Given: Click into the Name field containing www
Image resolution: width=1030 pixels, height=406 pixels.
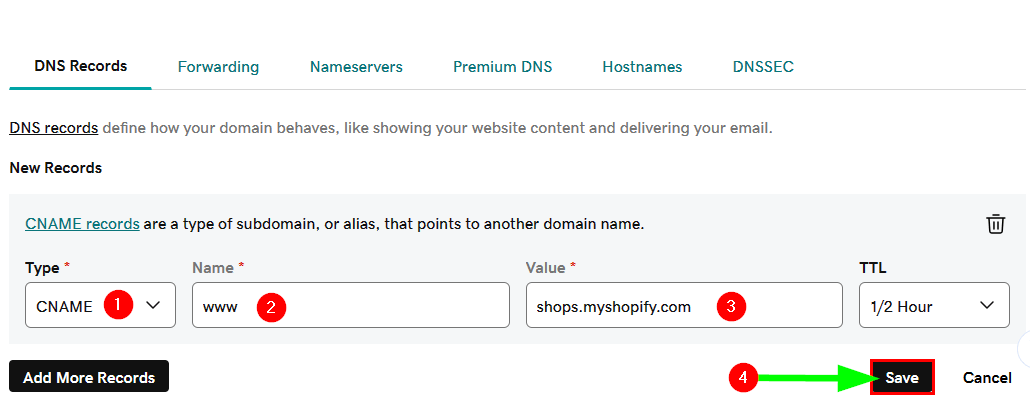Looking at the screenshot, I should (x=380, y=306).
